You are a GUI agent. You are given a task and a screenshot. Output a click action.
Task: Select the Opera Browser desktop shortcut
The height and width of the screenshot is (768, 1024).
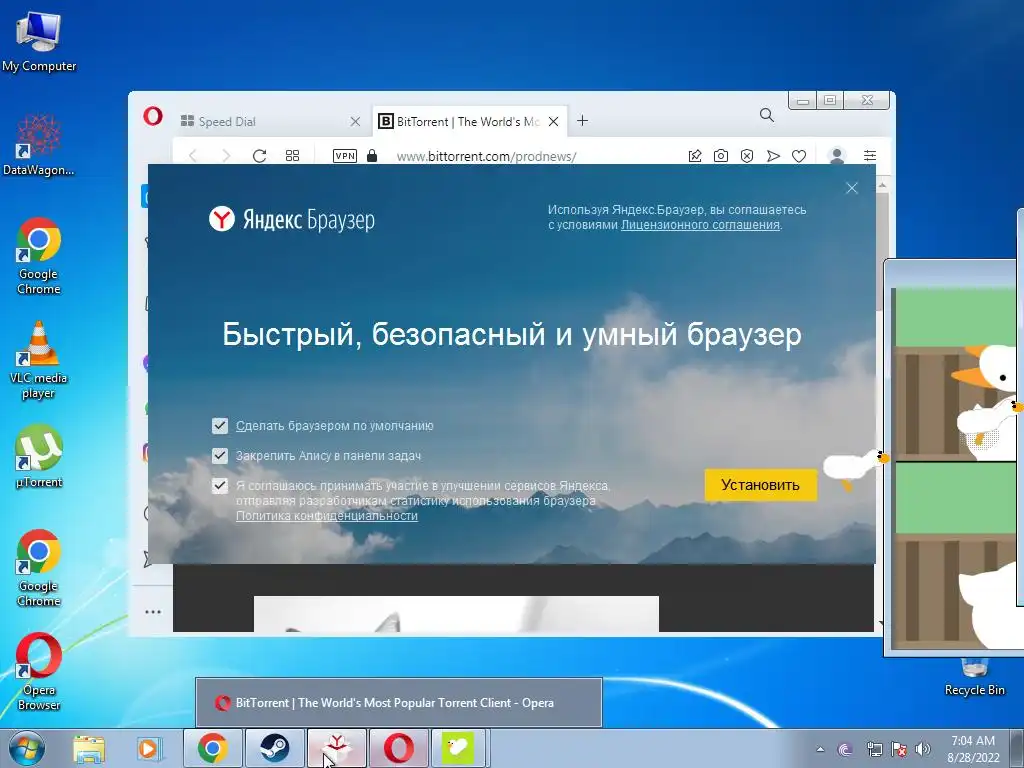(39, 671)
